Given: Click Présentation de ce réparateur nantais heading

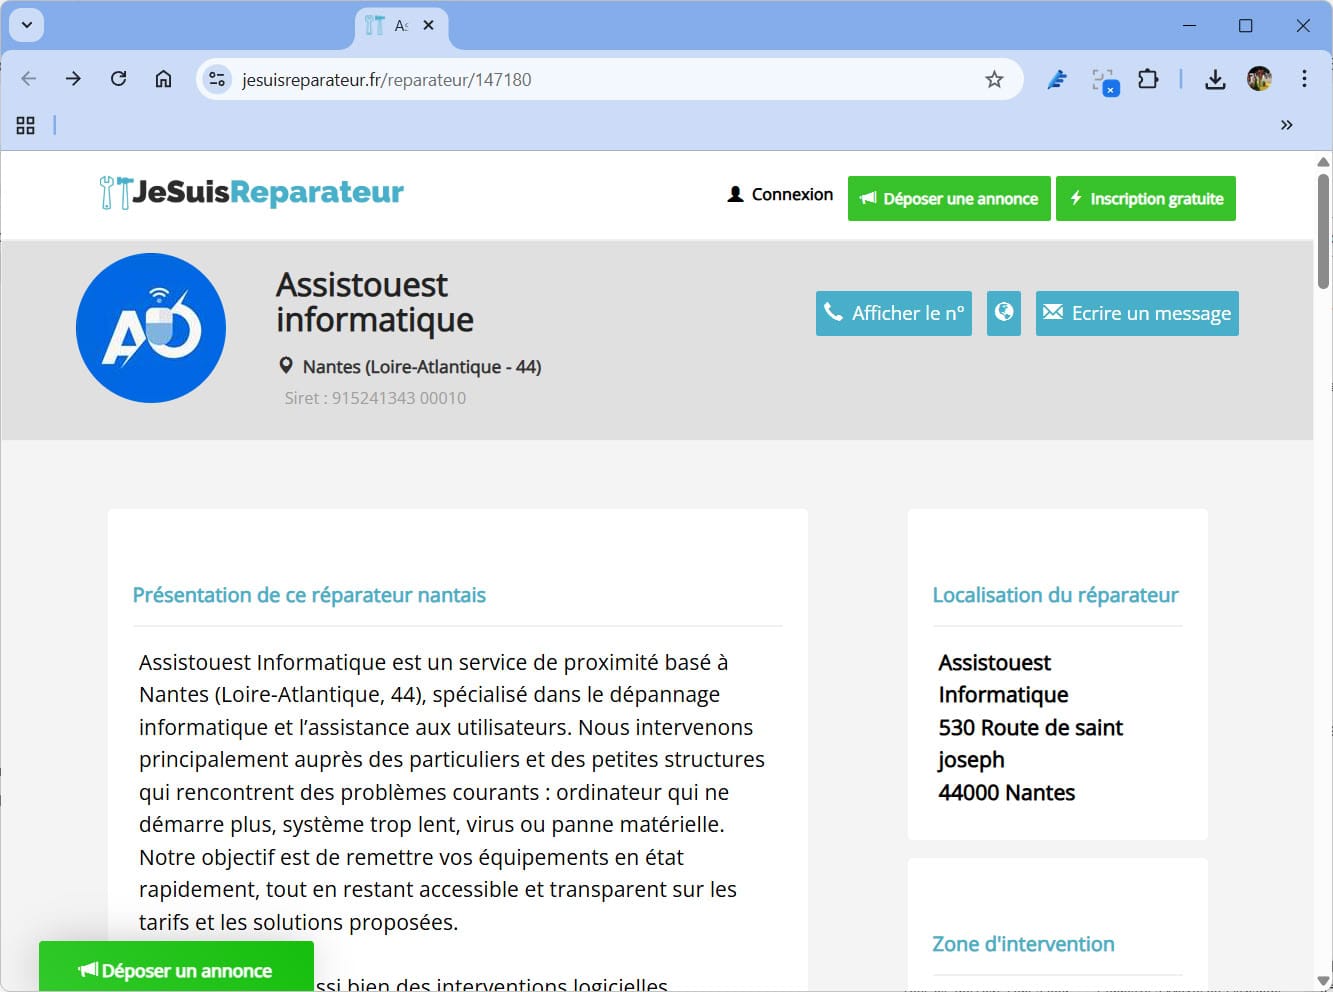Looking at the screenshot, I should pos(309,595).
